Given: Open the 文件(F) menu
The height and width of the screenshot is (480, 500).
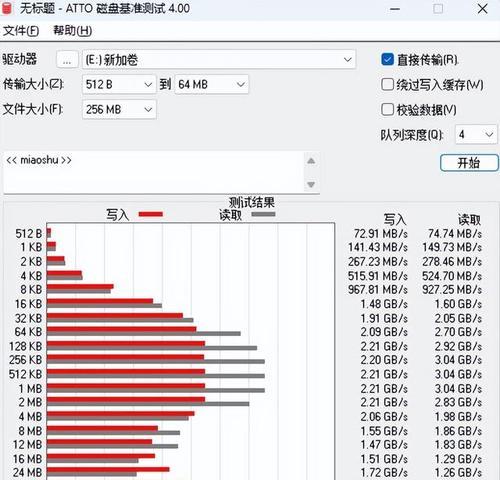Looking at the screenshot, I should [21, 31].
